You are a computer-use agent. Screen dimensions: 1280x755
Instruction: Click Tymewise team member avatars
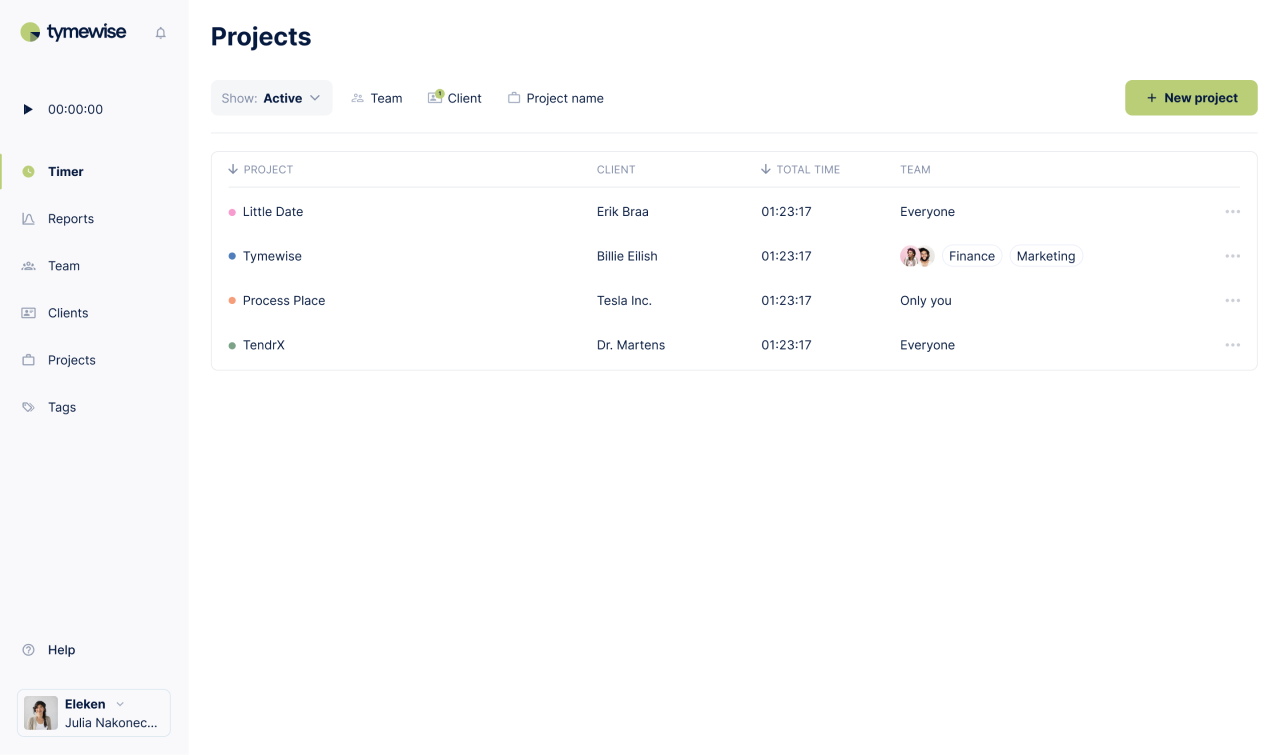coord(917,256)
